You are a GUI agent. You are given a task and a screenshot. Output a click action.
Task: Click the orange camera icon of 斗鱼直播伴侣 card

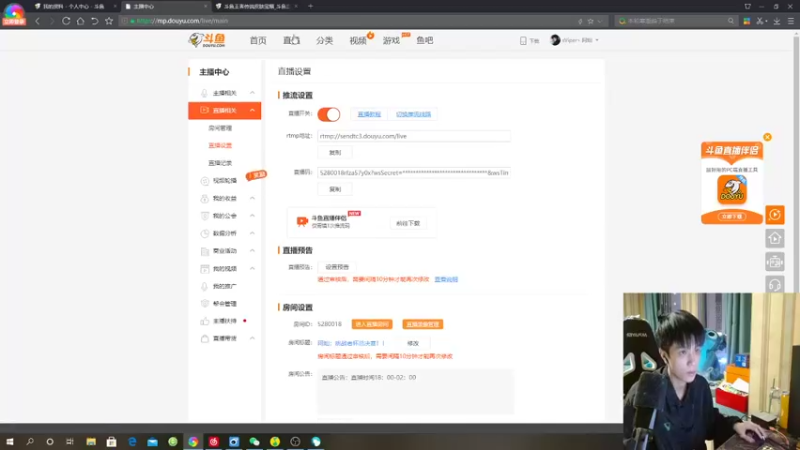coord(302,221)
